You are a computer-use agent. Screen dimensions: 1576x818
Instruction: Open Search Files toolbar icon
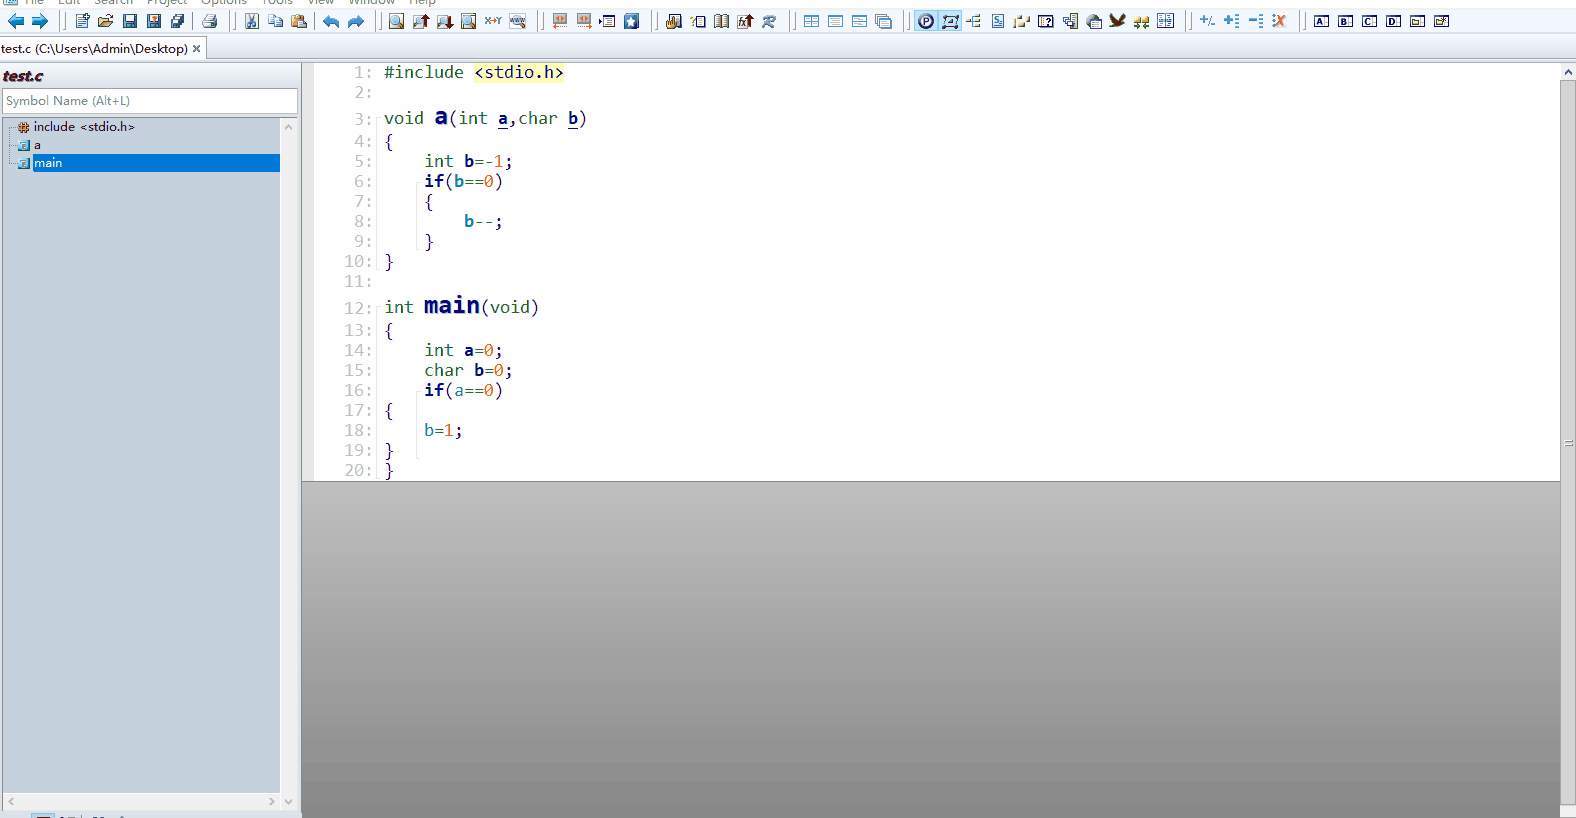469,21
